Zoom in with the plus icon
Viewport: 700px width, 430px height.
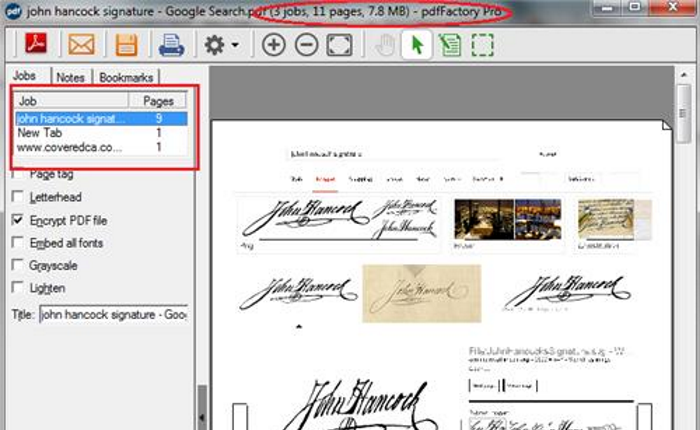click(274, 45)
